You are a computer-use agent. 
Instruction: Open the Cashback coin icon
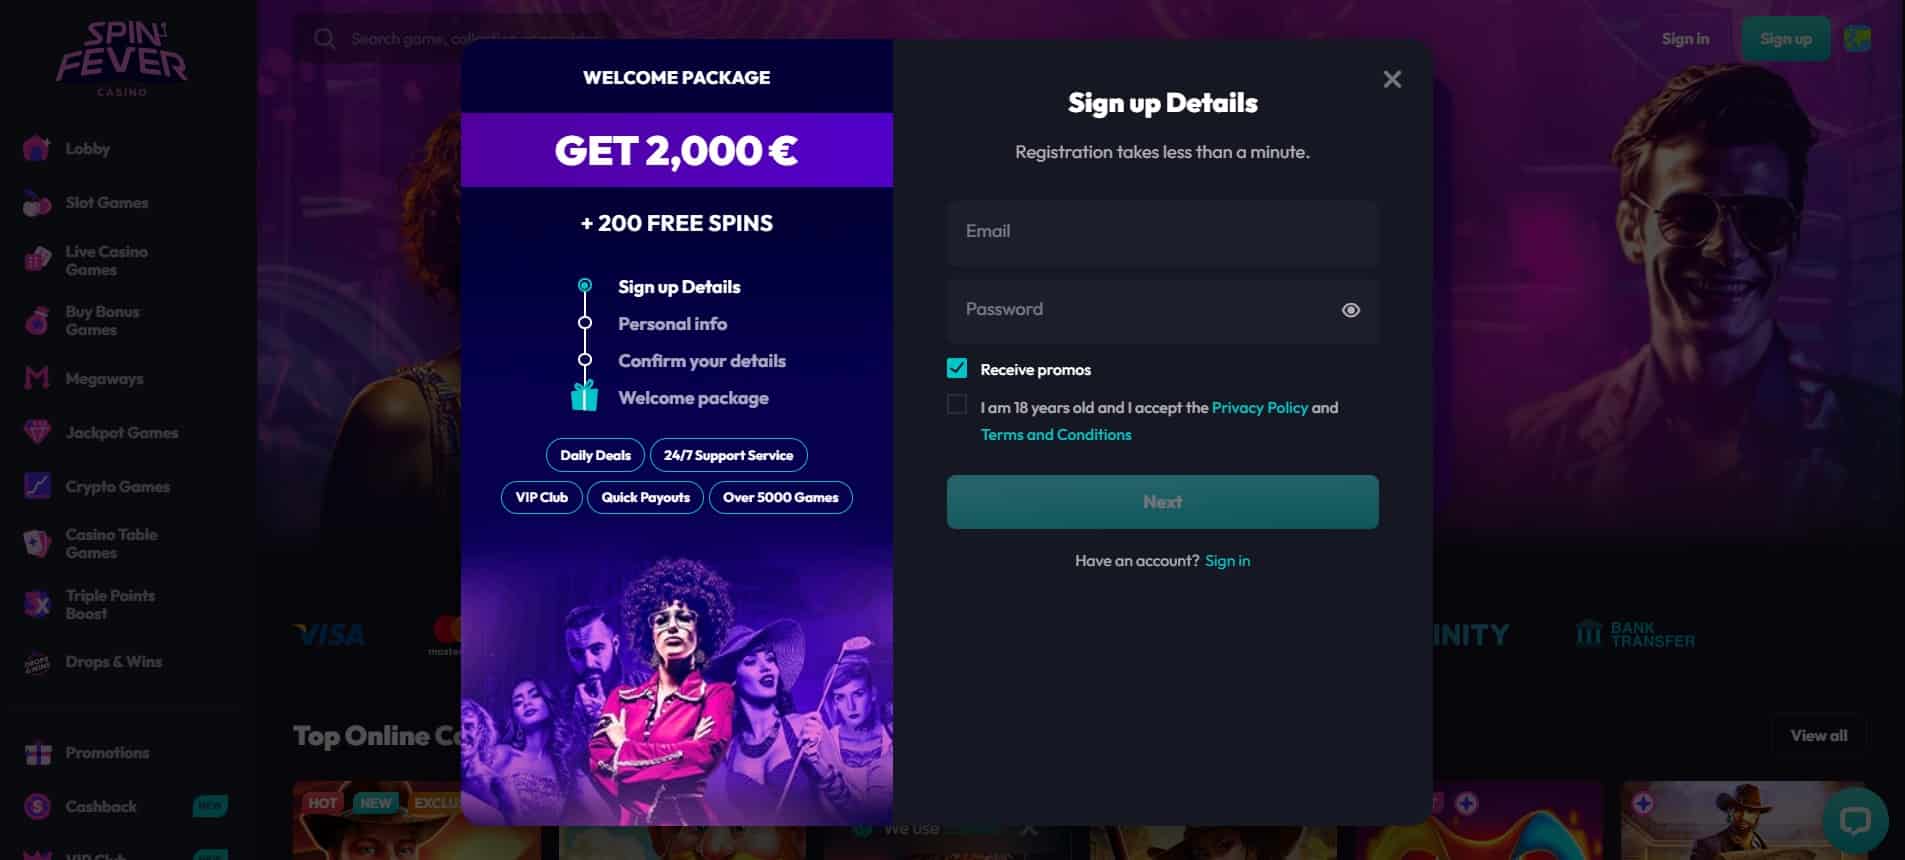tap(38, 806)
